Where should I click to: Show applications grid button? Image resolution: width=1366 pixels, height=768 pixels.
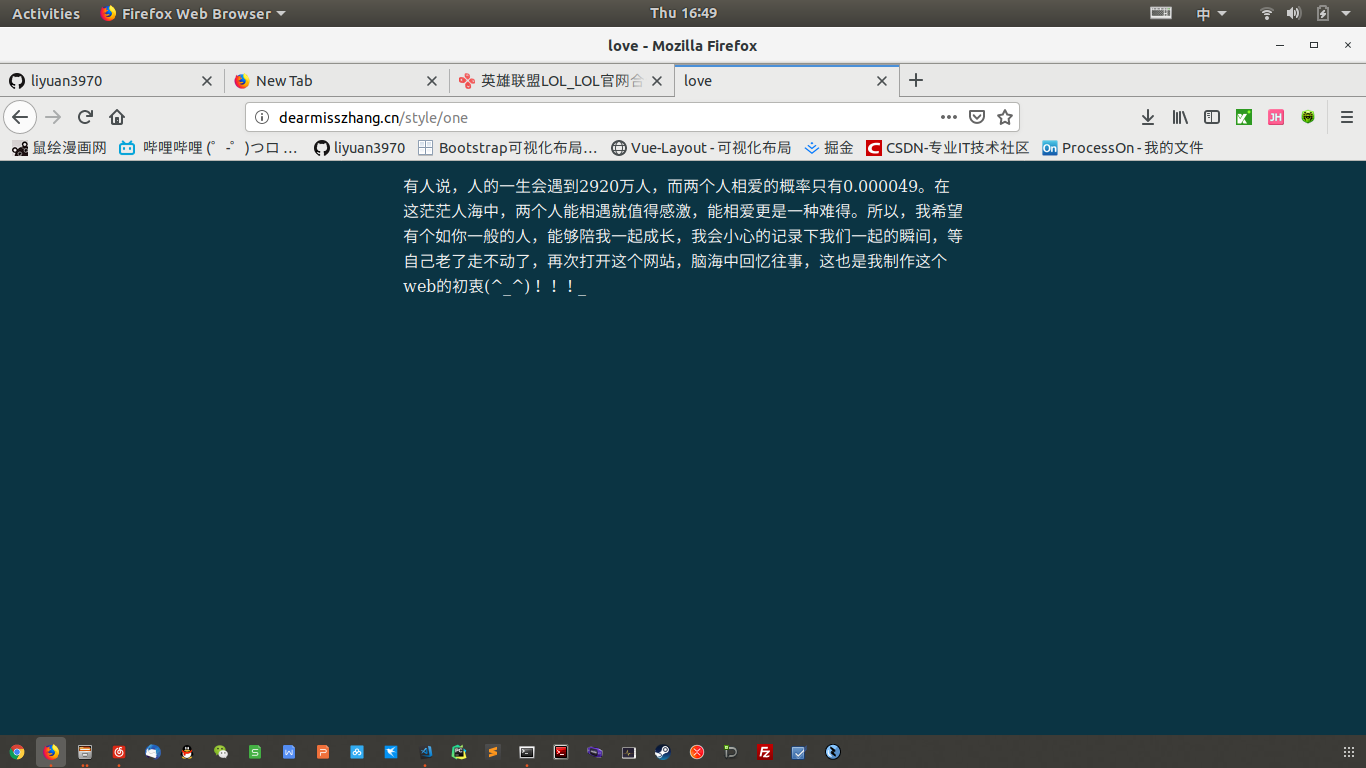point(1348,752)
